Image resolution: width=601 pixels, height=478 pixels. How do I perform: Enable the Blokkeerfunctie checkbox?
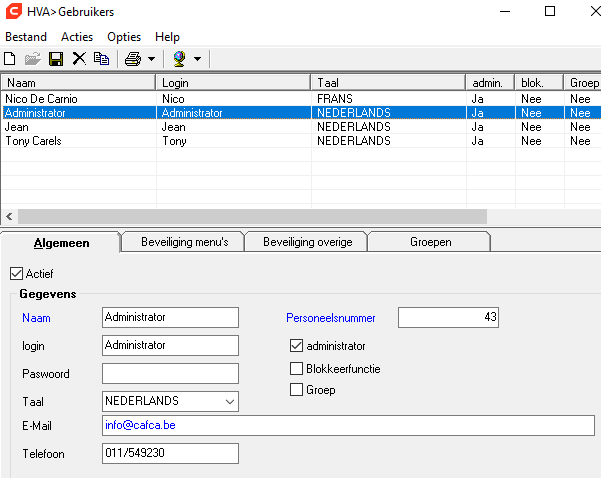pos(296,369)
